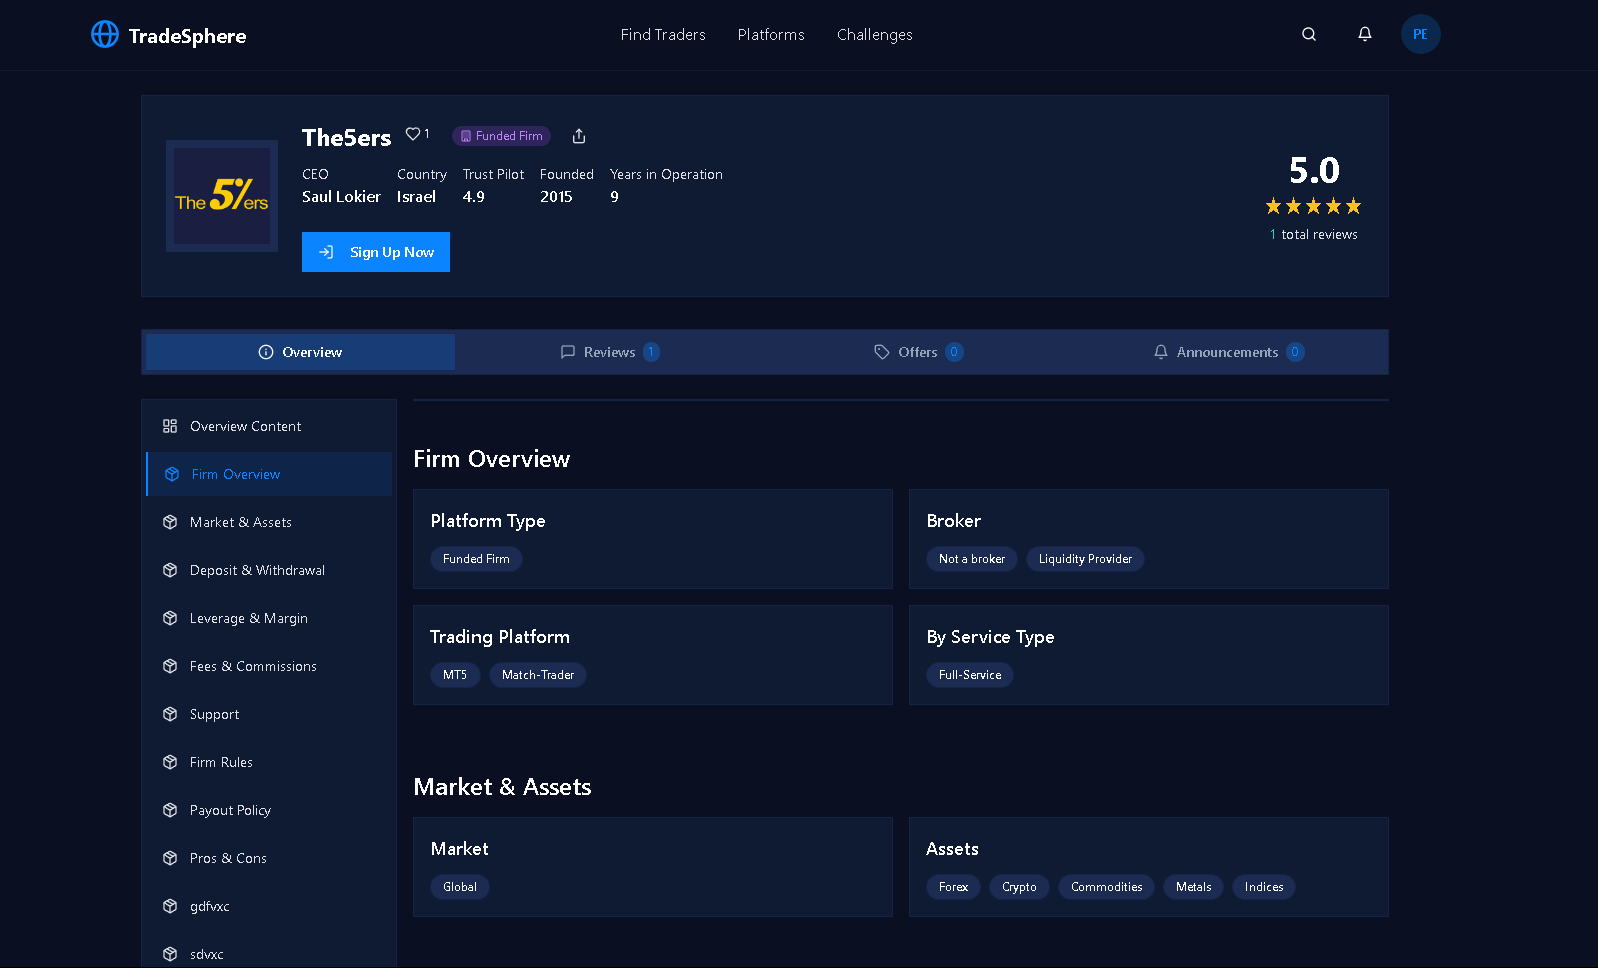Click Match-Trader platform tag
Viewport: 1598px width, 968px height.
coord(538,675)
